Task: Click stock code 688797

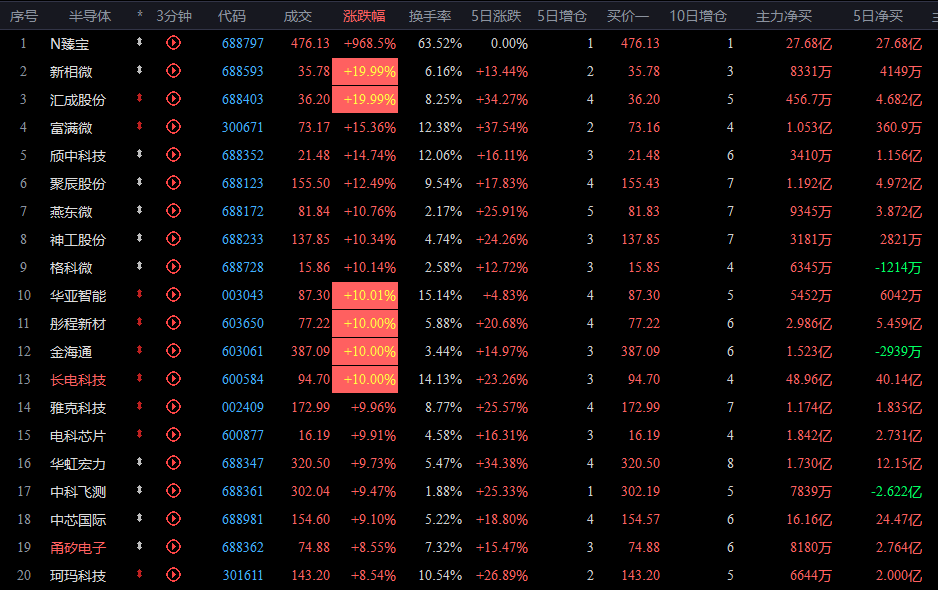Action: click(x=242, y=44)
